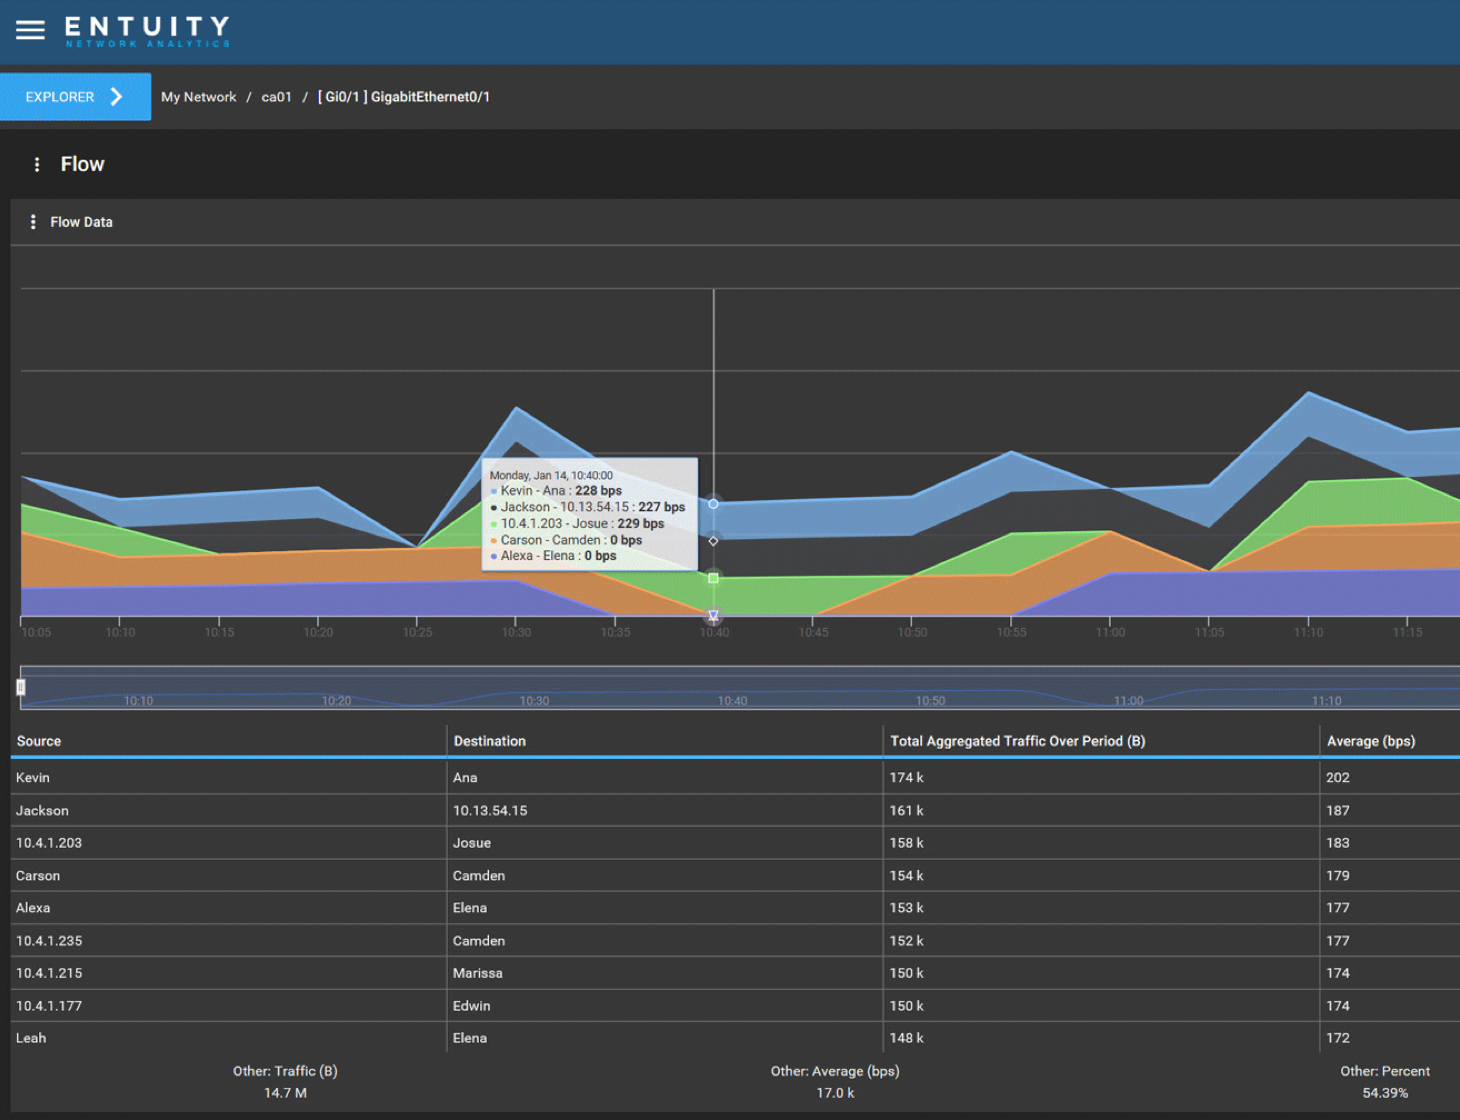Select ca01 in the breadcrumb trail
Viewport: 1460px width, 1120px height.
pos(276,96)
